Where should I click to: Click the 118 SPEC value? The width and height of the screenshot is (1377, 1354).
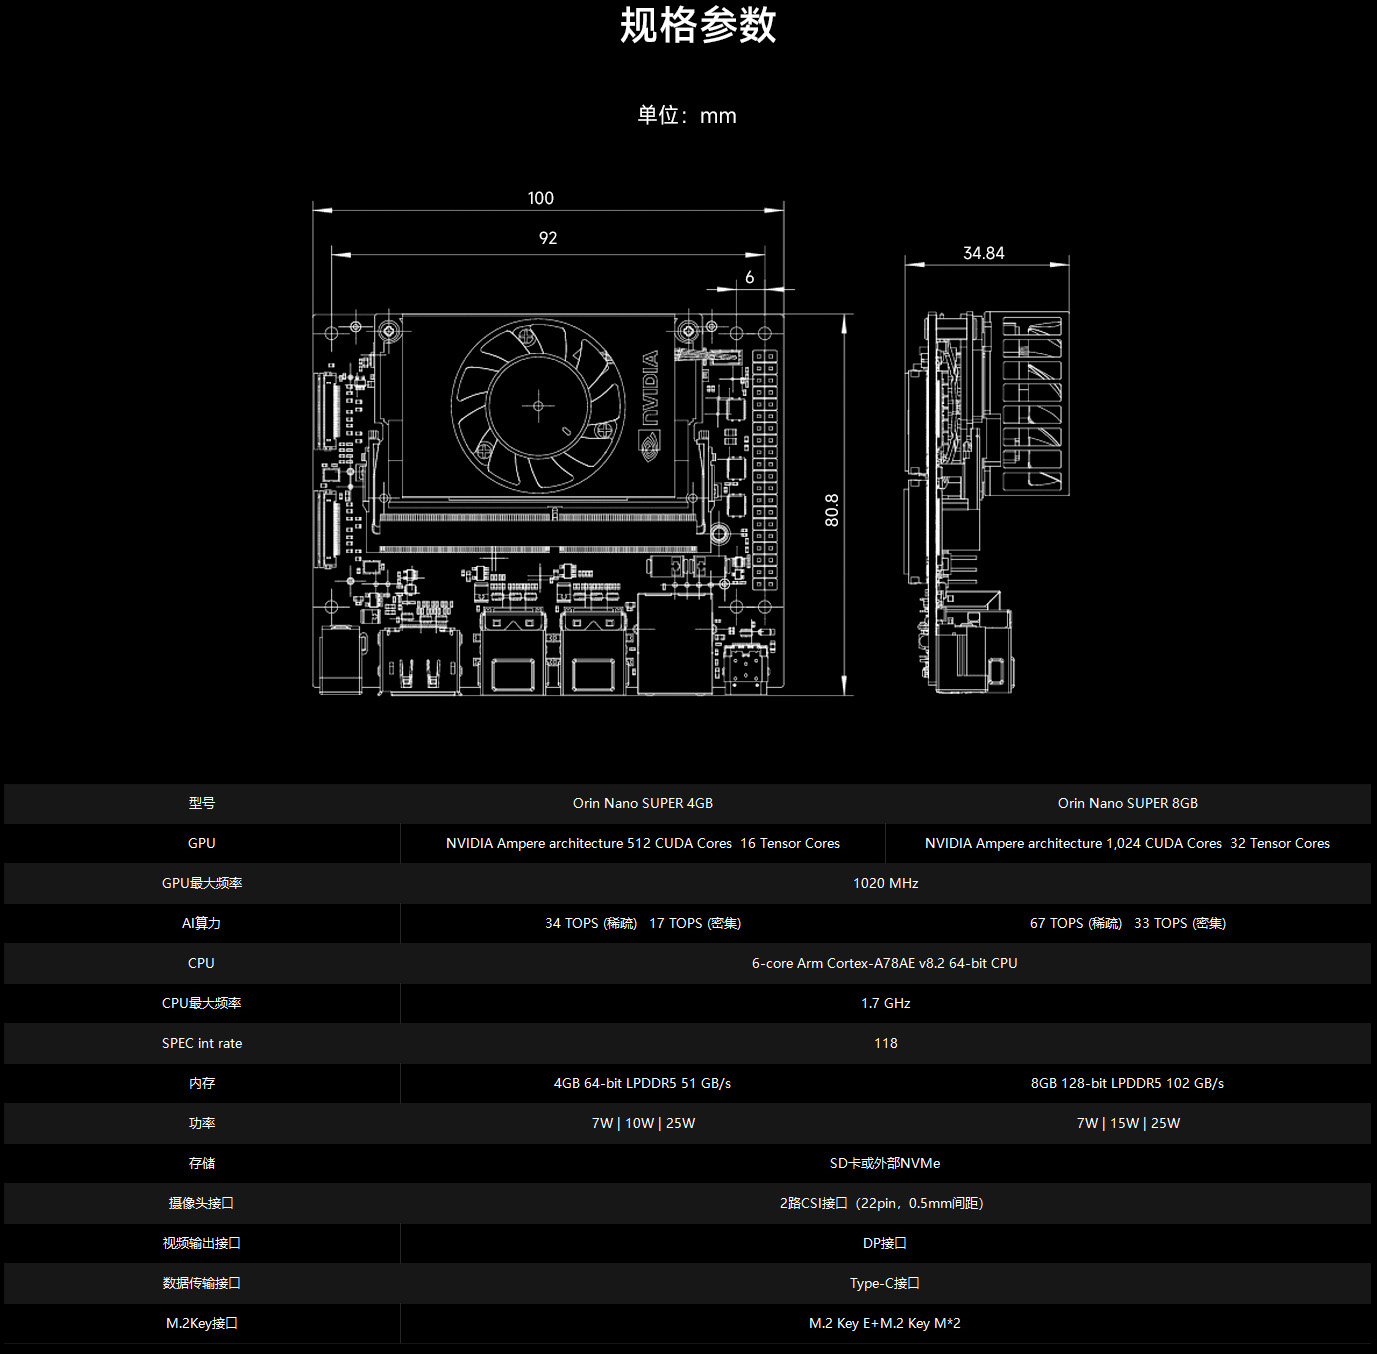(x=886, y=1043)
